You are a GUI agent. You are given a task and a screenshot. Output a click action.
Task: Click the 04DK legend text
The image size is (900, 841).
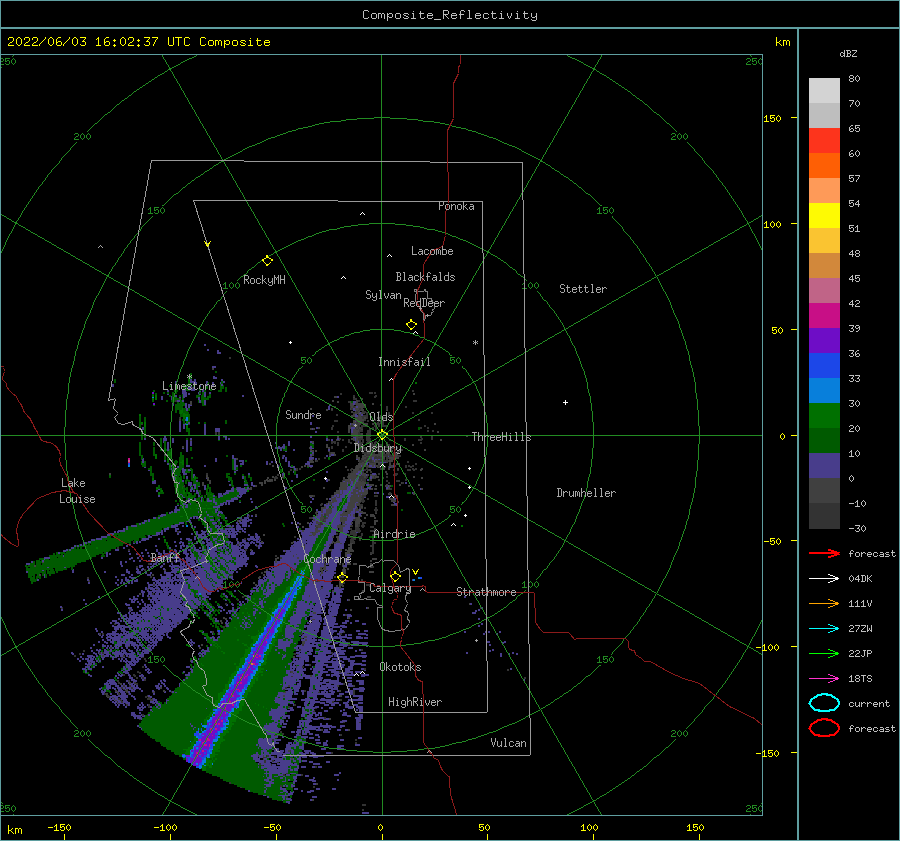(860, 578)
